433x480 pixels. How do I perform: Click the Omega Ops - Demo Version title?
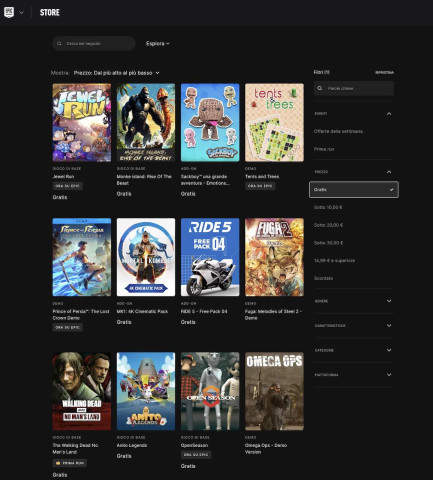(266, 449)
